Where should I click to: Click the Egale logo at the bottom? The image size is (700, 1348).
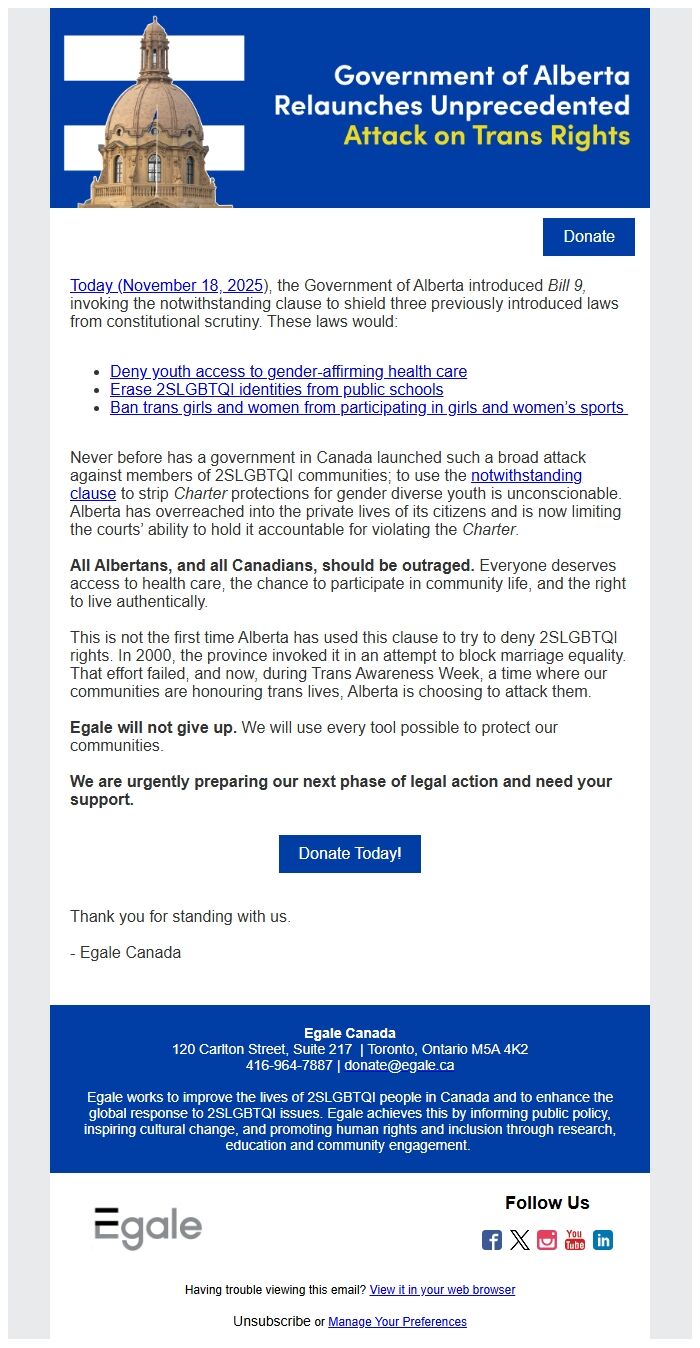click(146, 1220)
